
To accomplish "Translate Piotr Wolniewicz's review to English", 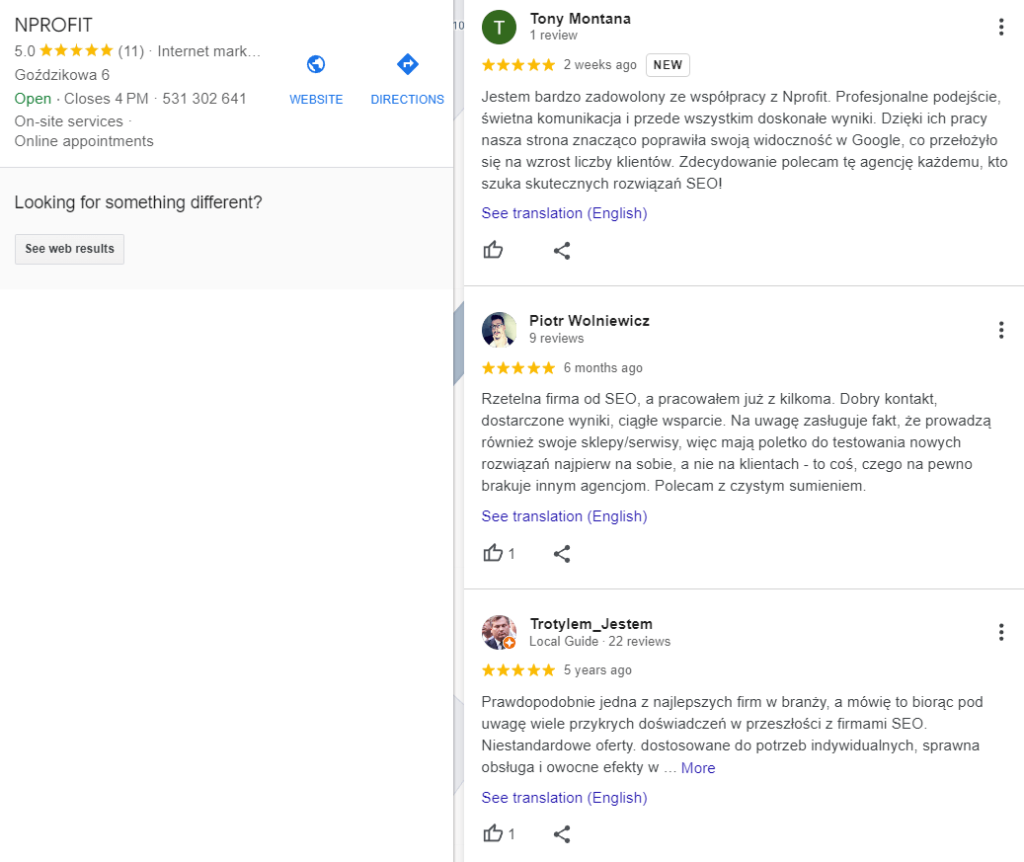I will pyautogui.click(x=564, y=516).
